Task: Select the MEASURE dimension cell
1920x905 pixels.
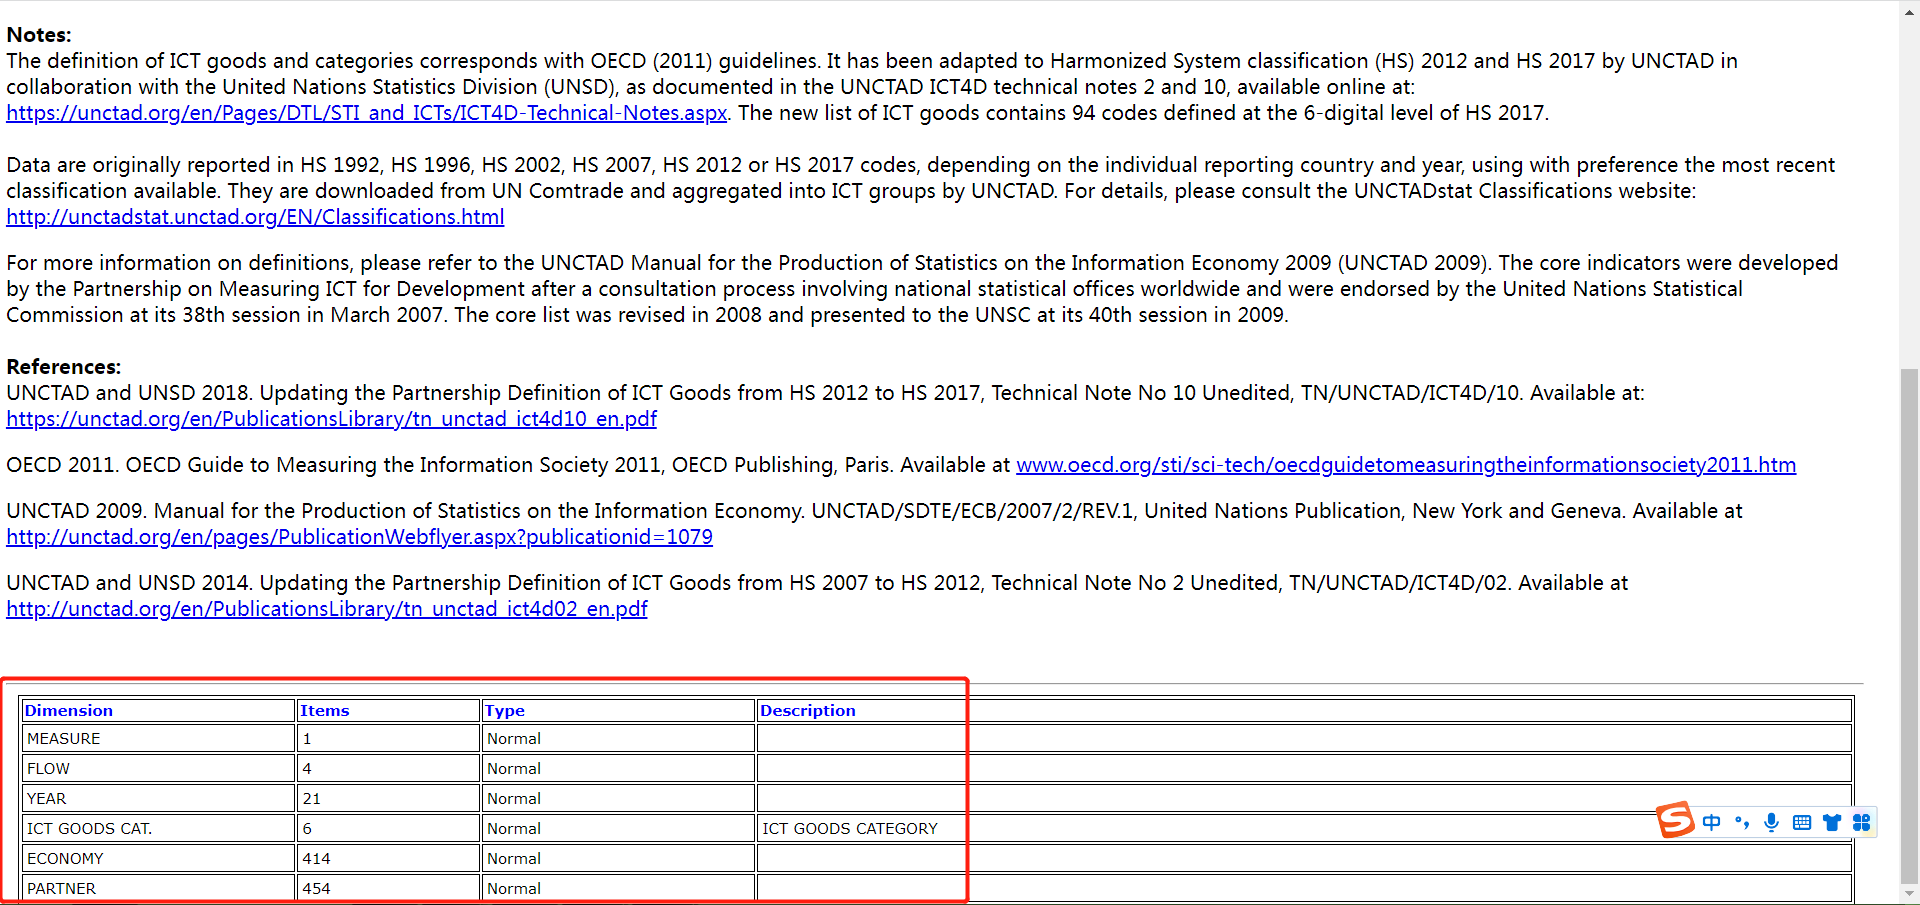Action: 159,739
